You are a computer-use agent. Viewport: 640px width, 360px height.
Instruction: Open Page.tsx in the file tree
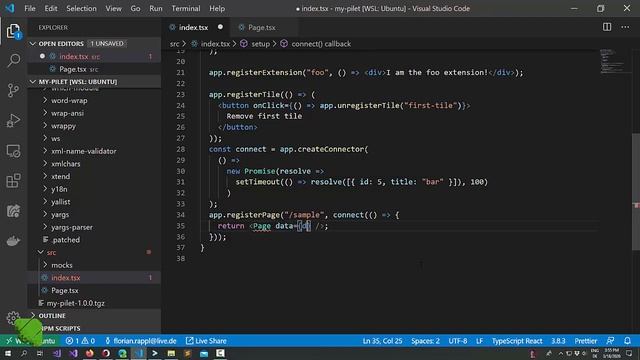pos(64,290)
